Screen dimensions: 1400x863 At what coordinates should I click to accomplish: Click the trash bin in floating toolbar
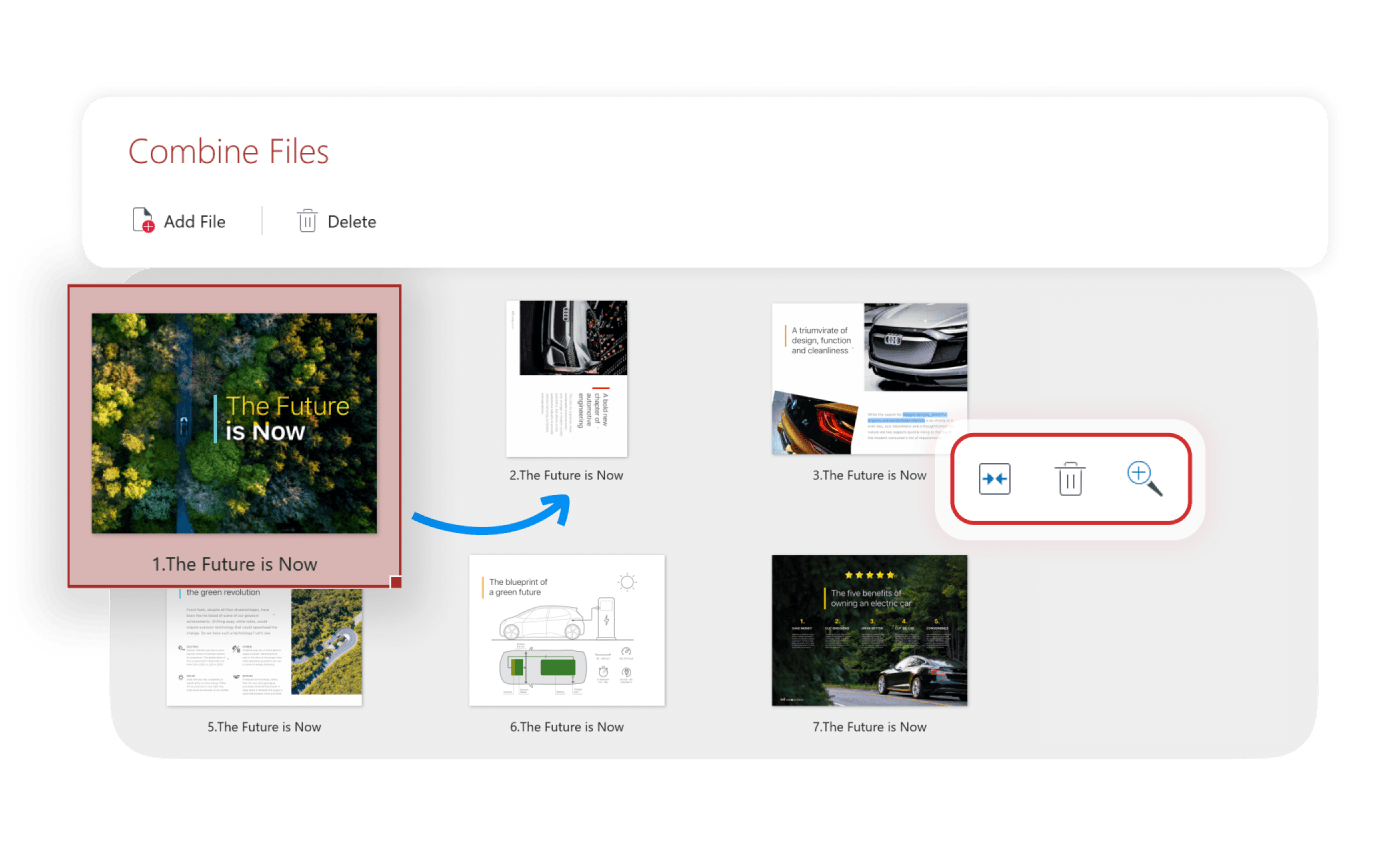click(1069, 479)
